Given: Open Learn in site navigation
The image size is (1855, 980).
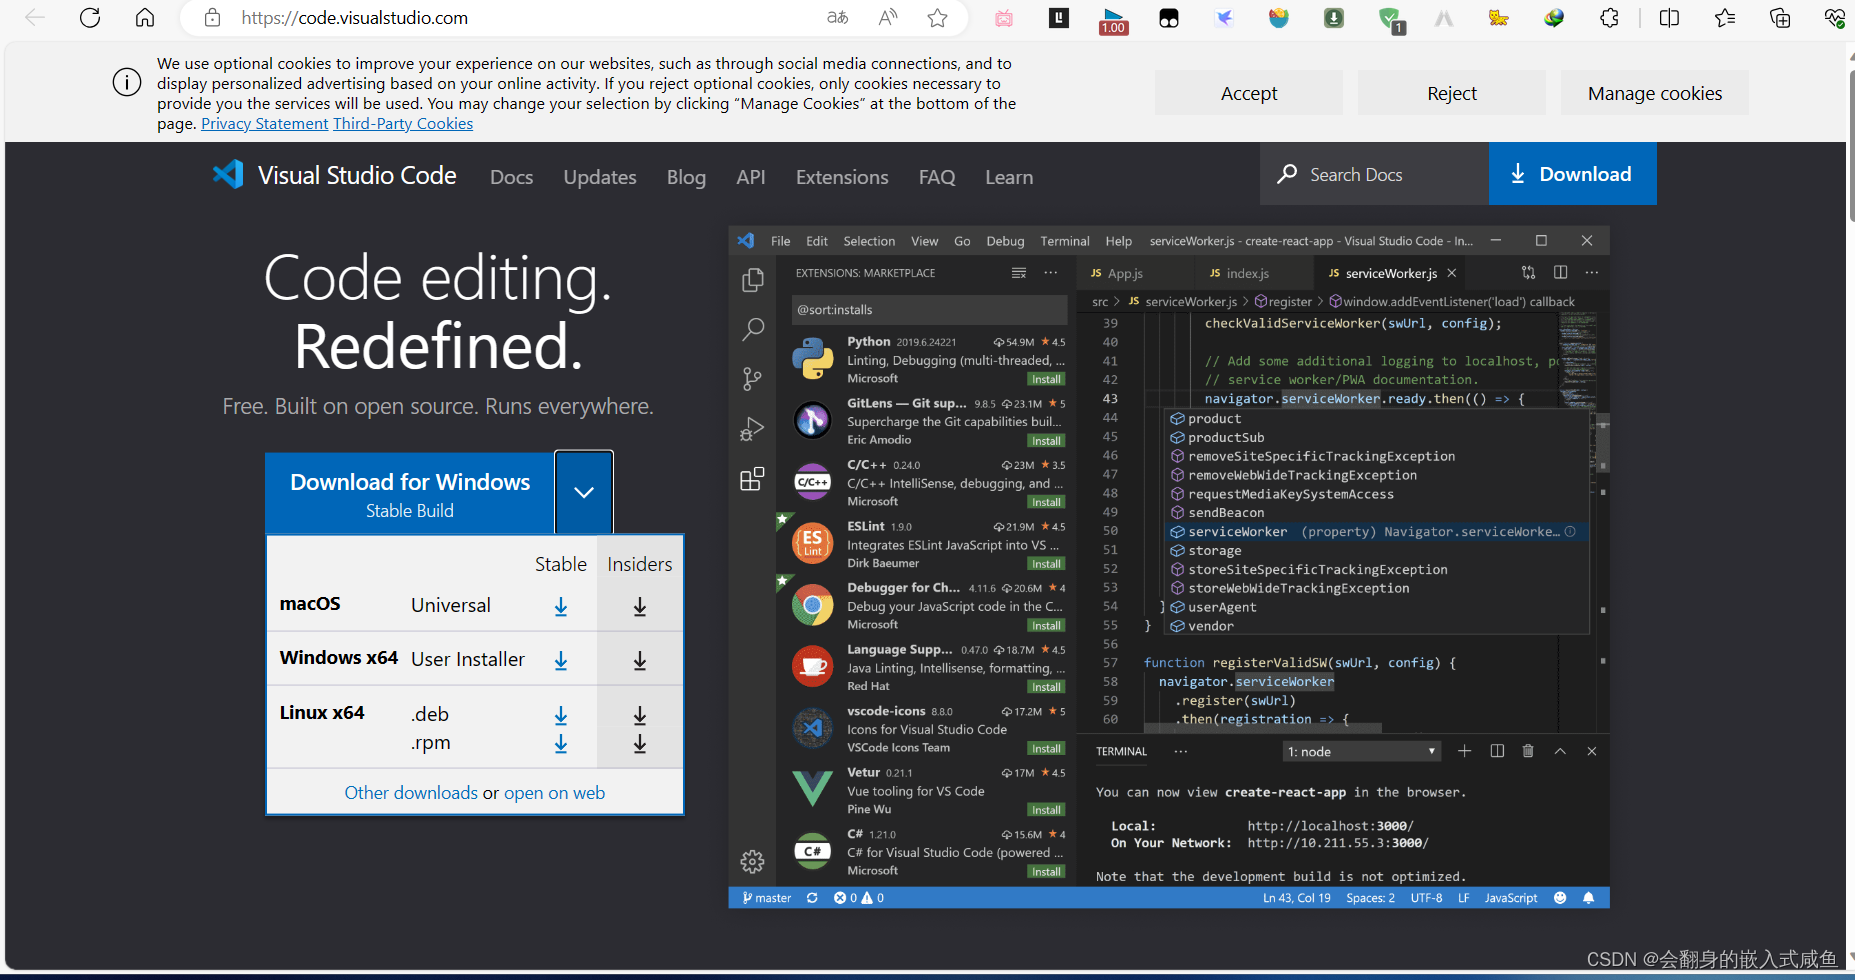Looking at the screenshot, I should 1009,177.
